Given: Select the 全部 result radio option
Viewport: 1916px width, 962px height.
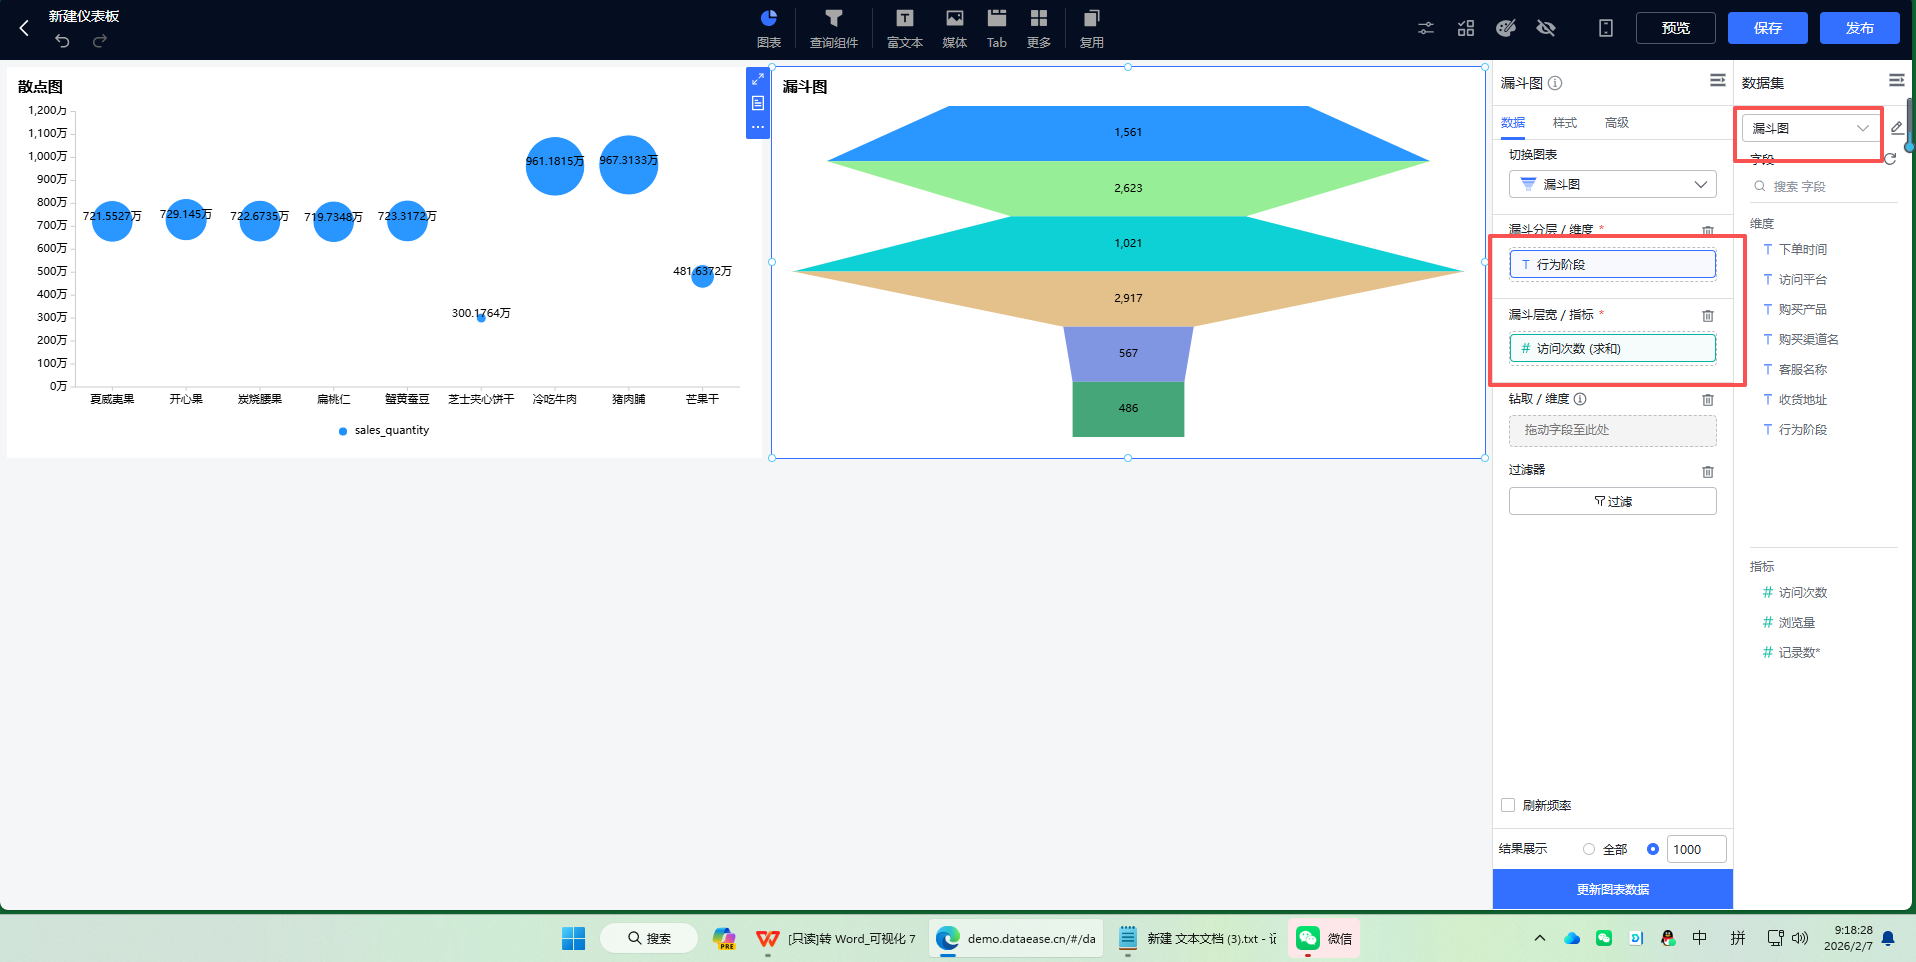Looking at the screenshot, I should pyautogui.click(x=1589, y=849).
